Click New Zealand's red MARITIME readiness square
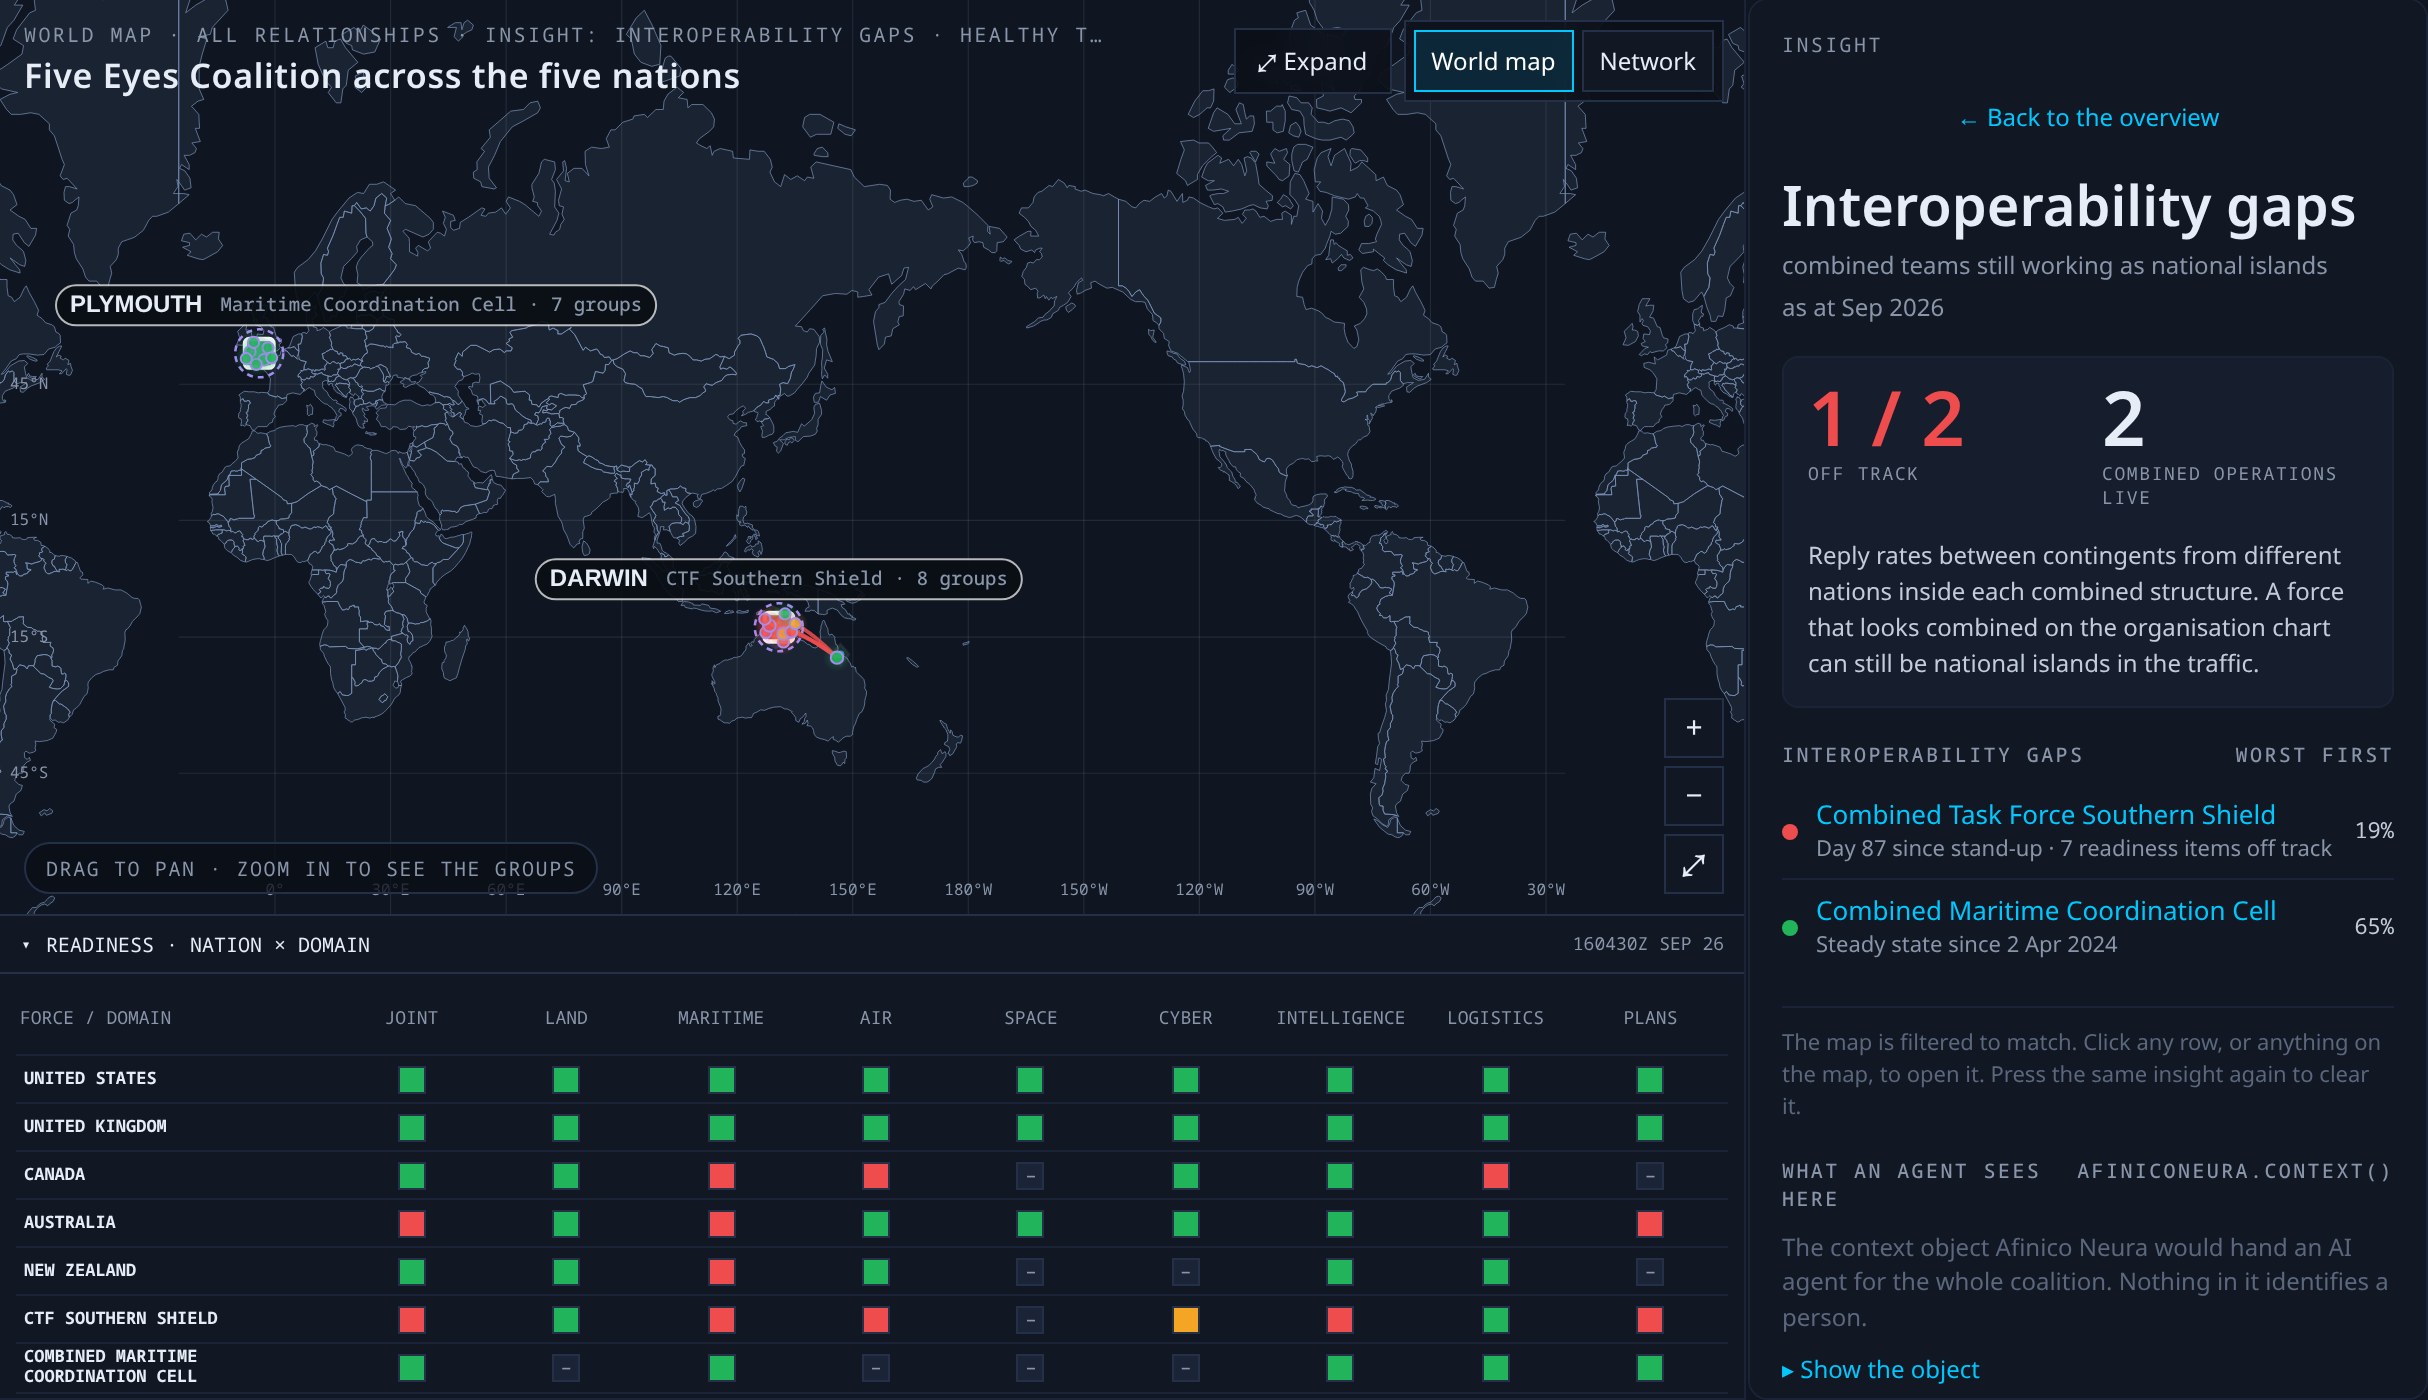The height and width of the screenshot is (1400, 2428). (721, 1272)
